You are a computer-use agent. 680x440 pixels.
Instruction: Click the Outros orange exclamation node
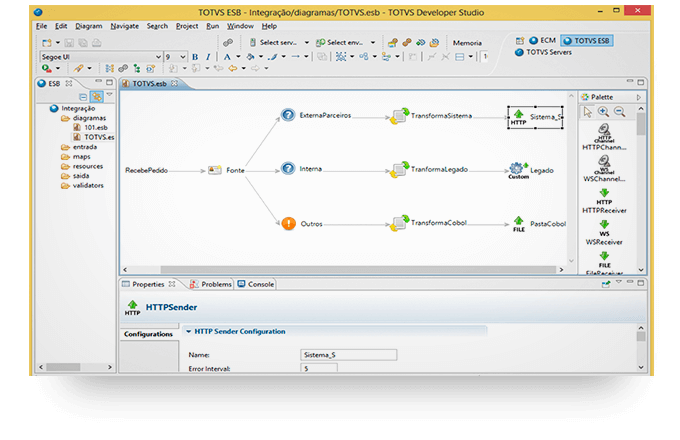288,224
